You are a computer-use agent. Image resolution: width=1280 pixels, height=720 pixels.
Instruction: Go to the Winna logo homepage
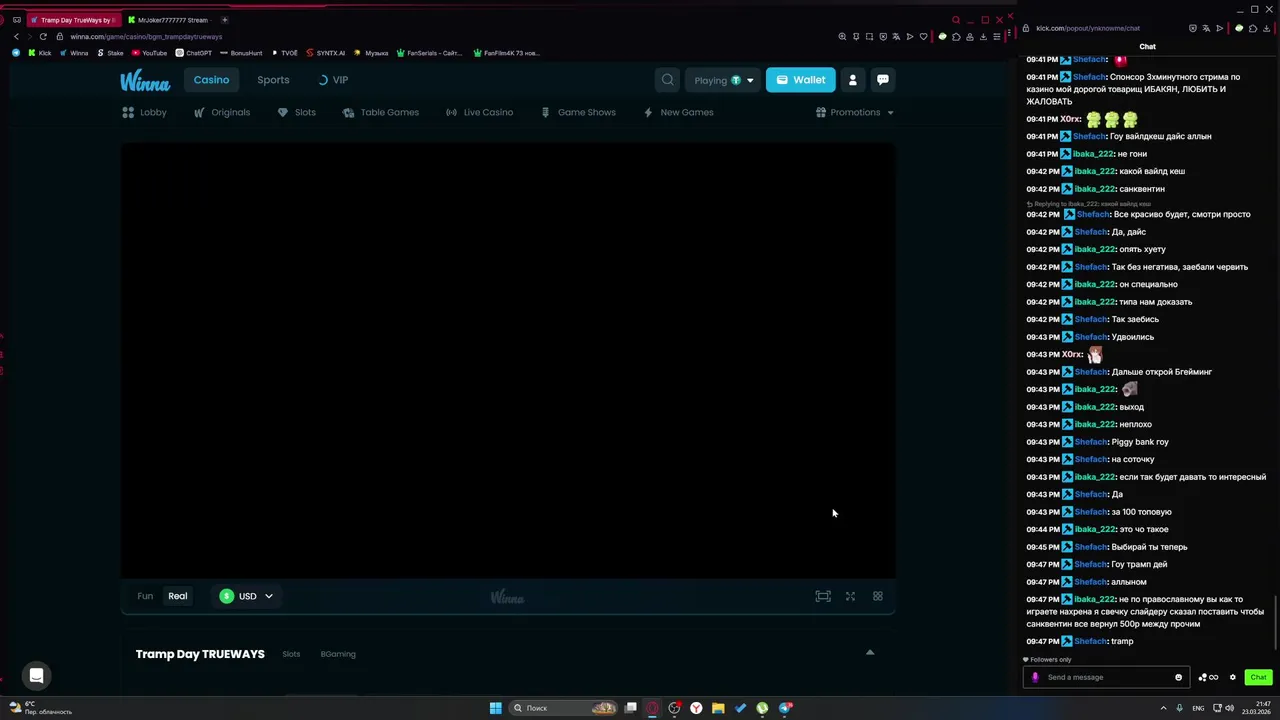145,81
